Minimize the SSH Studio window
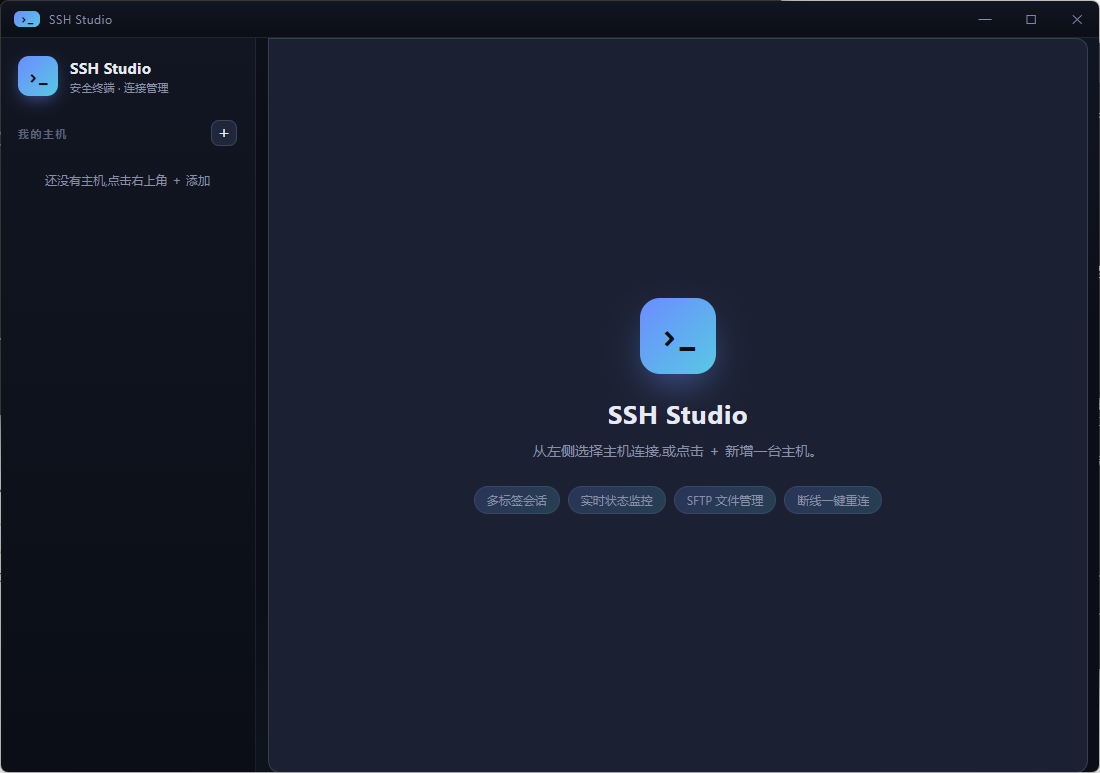1100x773 pixels. (985, 20)
